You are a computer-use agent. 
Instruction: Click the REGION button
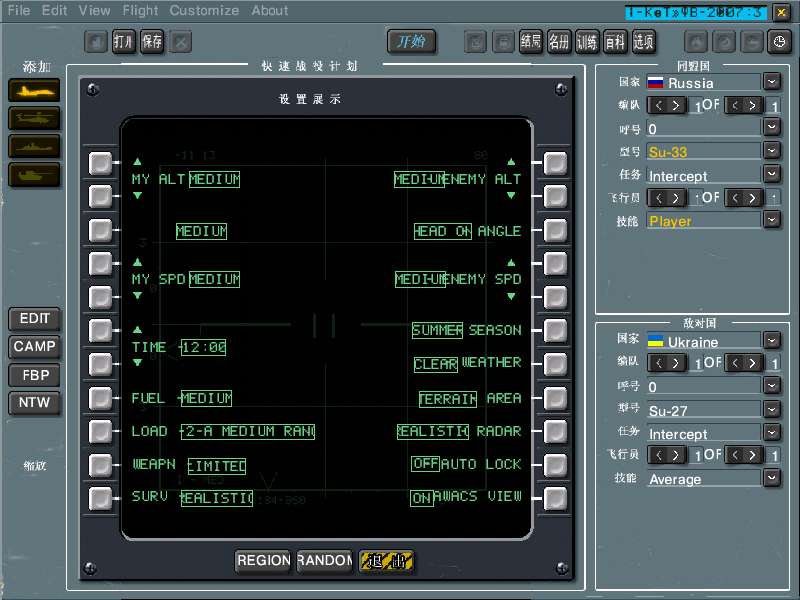(263, 561)
